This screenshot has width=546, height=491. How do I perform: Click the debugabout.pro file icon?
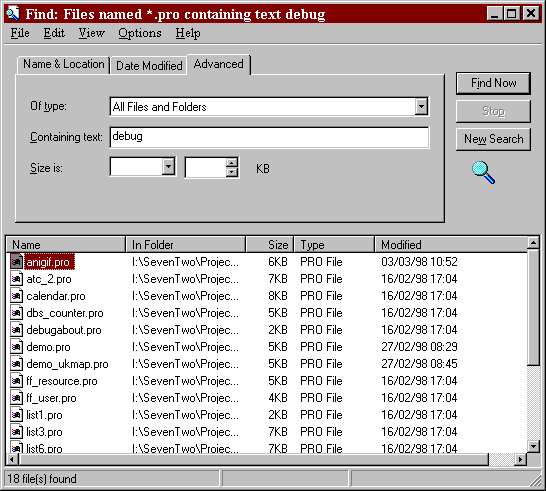point(16,330)
